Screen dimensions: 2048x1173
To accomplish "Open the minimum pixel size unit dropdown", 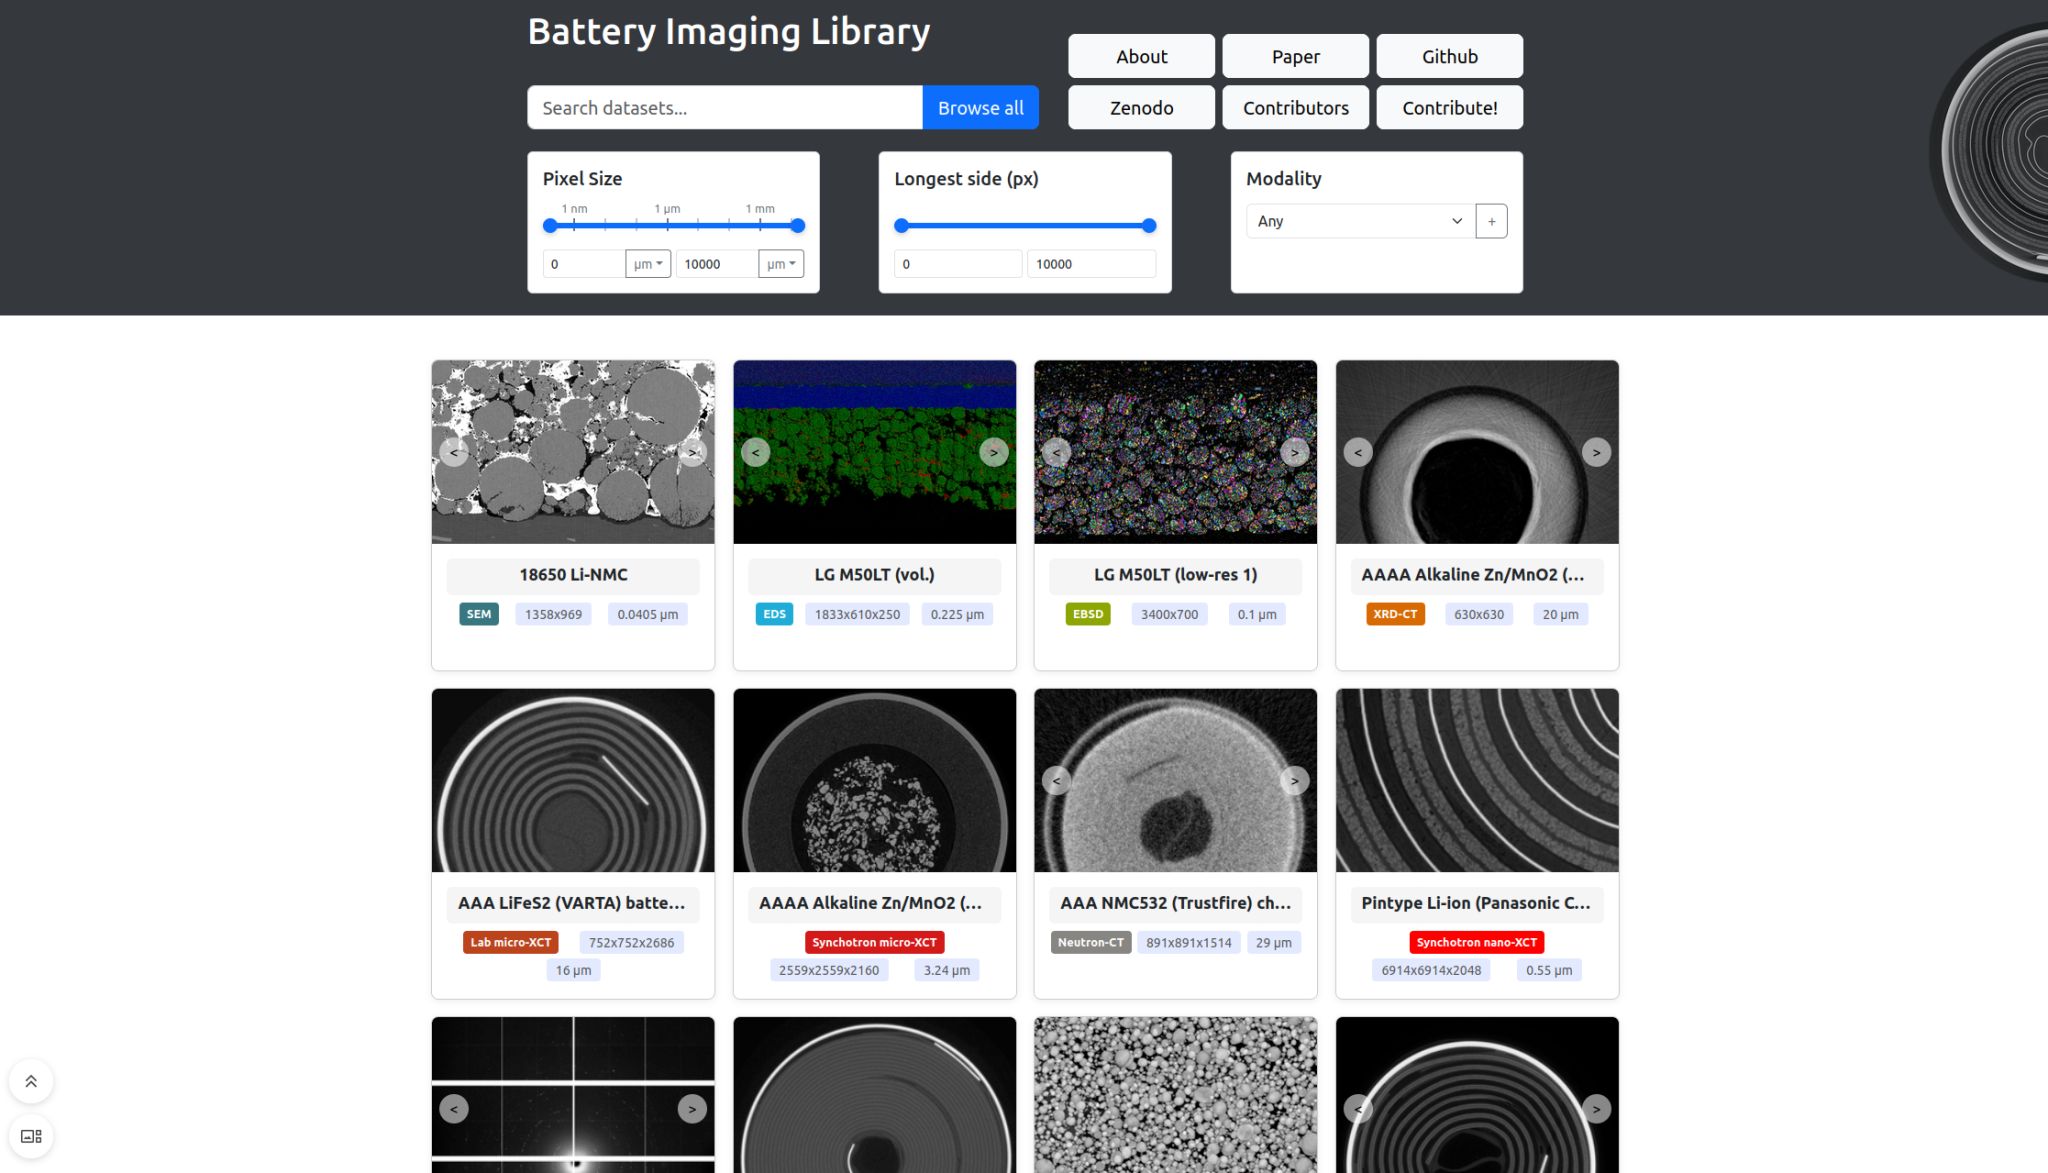I will coord(648,264).
